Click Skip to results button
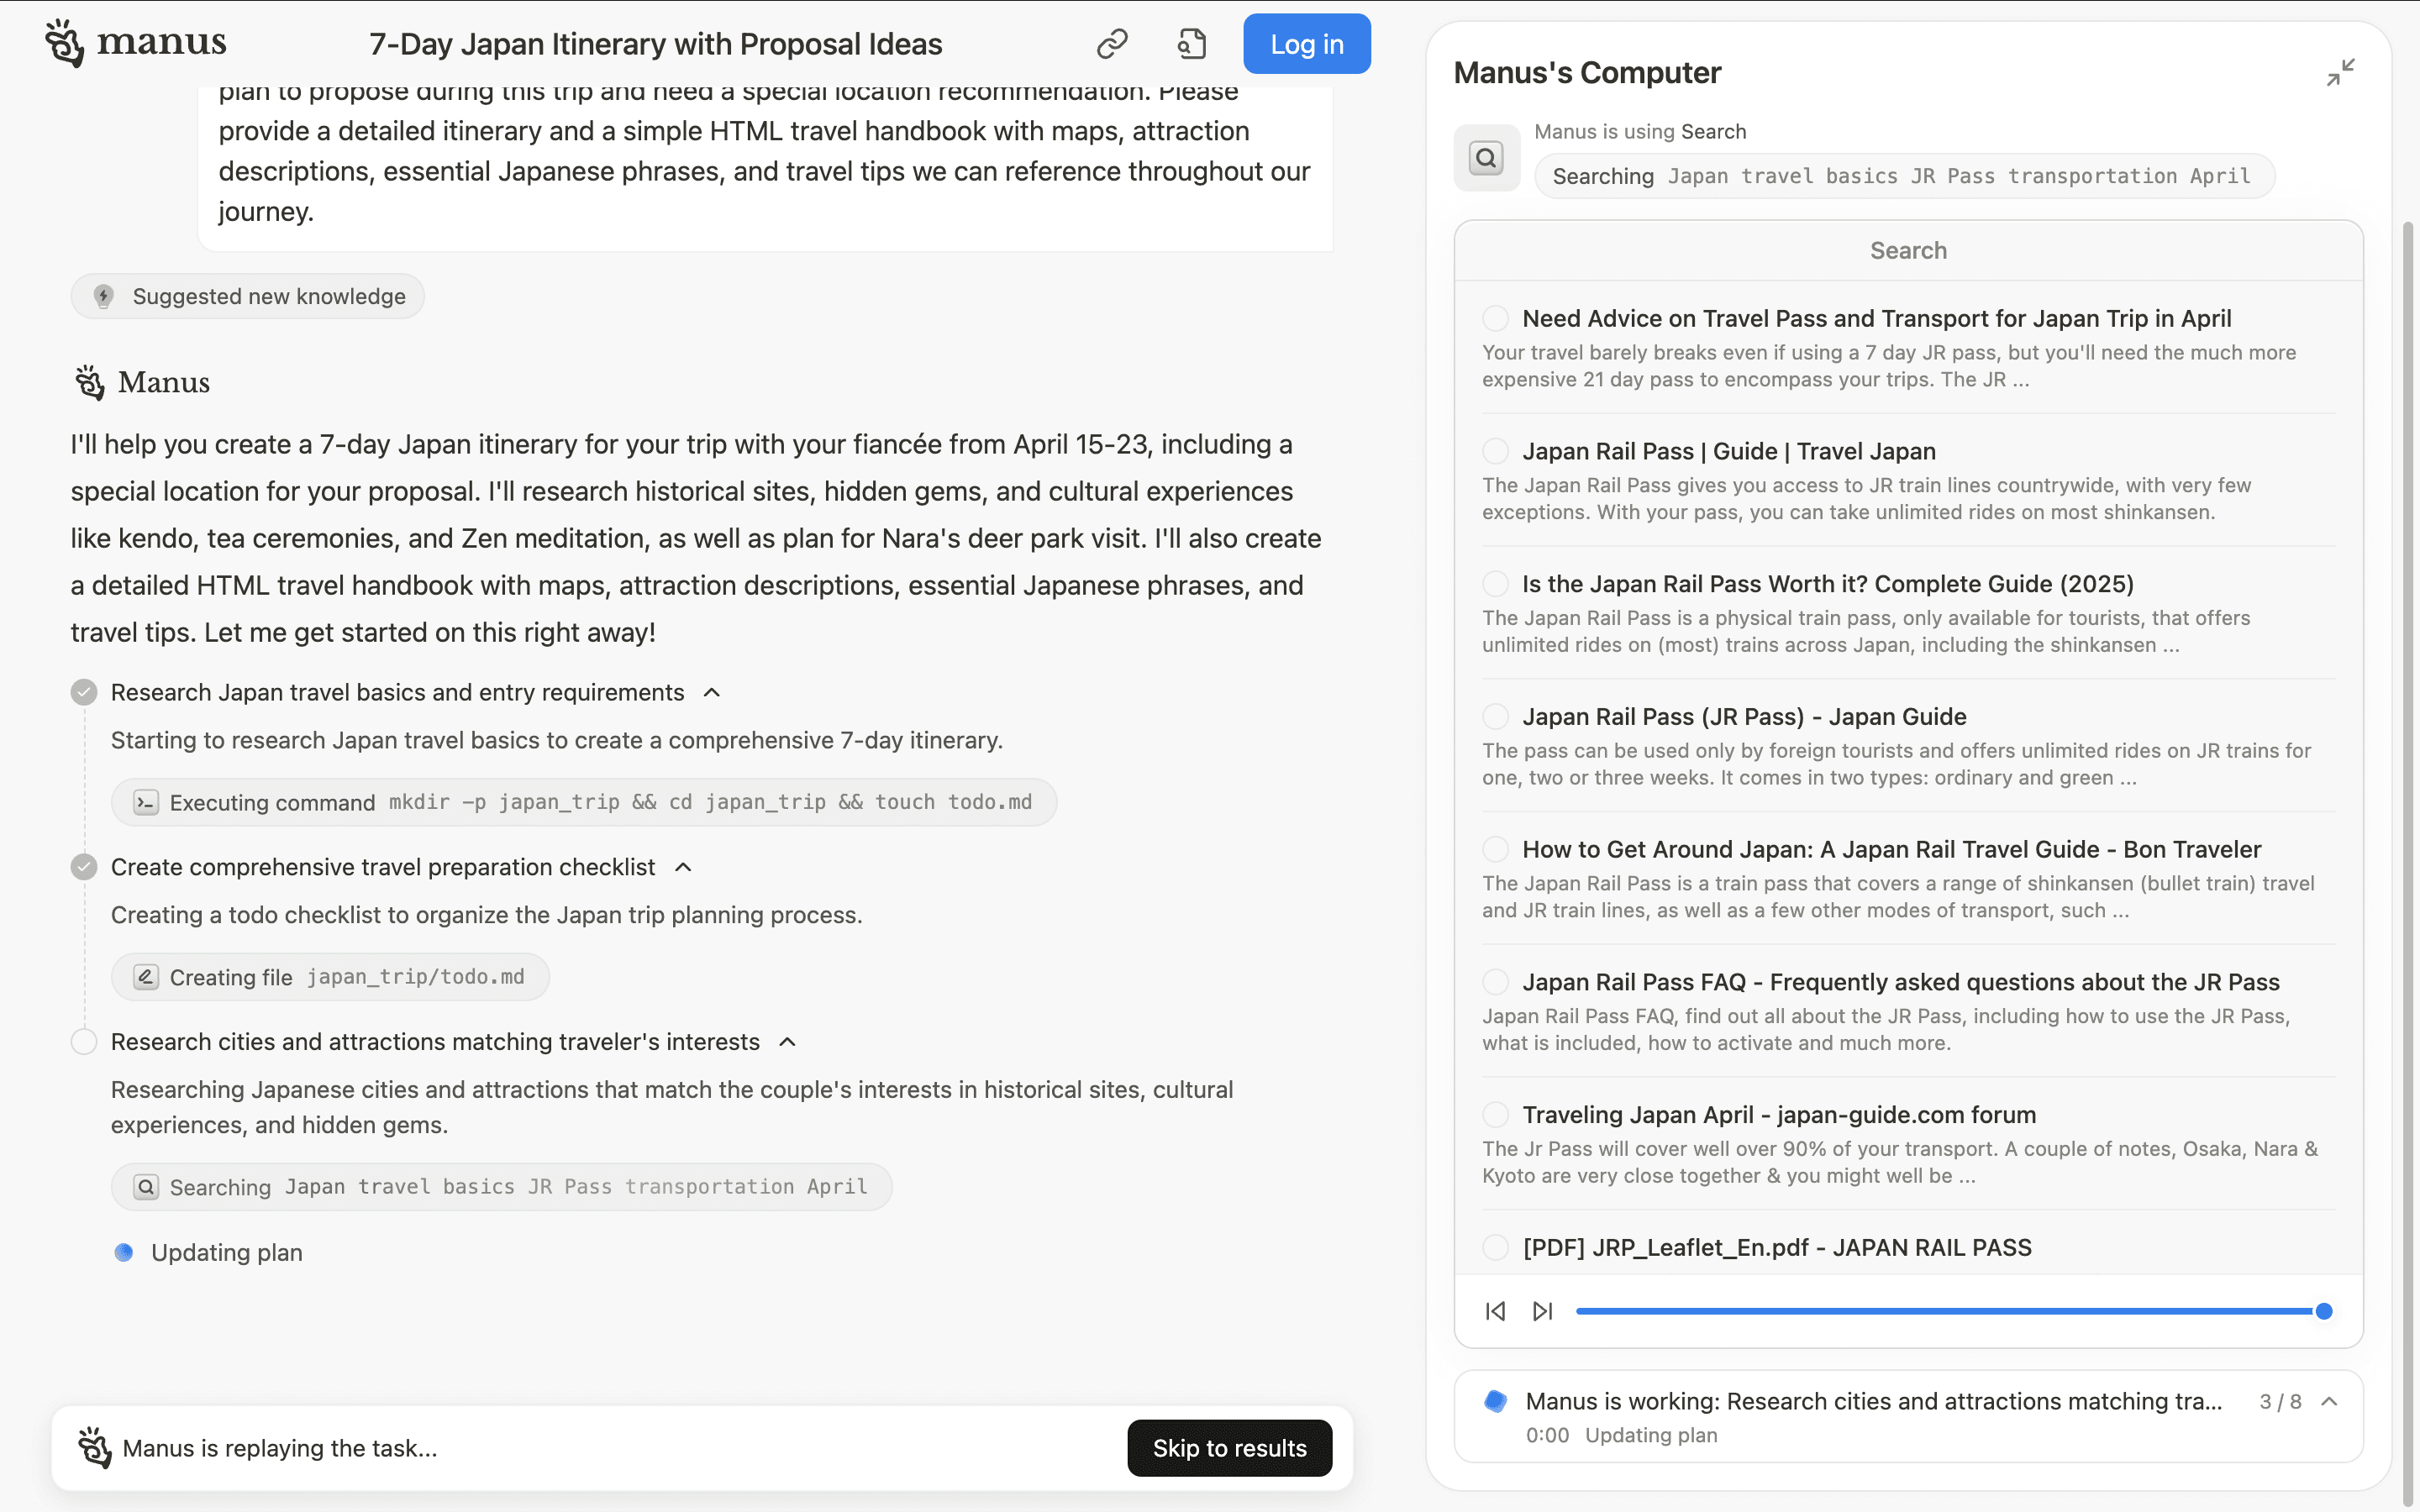This screenshot has height=1512, width=2420. click(x=1229, y=1448)
